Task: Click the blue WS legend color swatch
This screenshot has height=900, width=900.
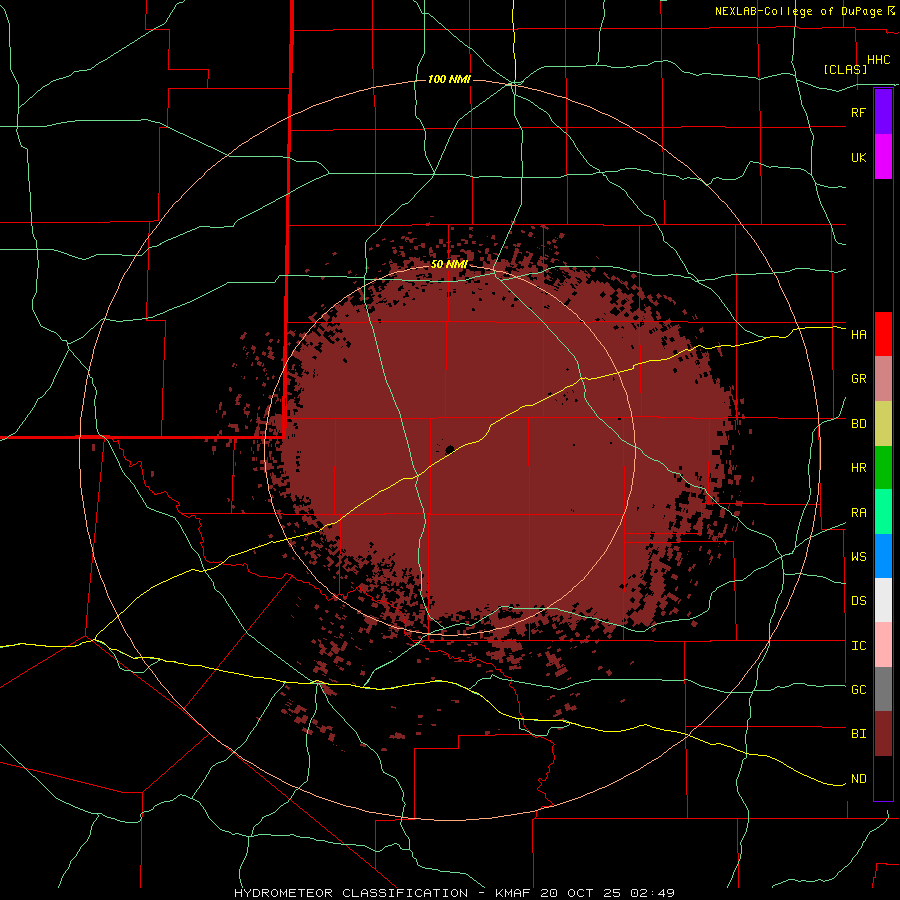Action: [883, 556]
